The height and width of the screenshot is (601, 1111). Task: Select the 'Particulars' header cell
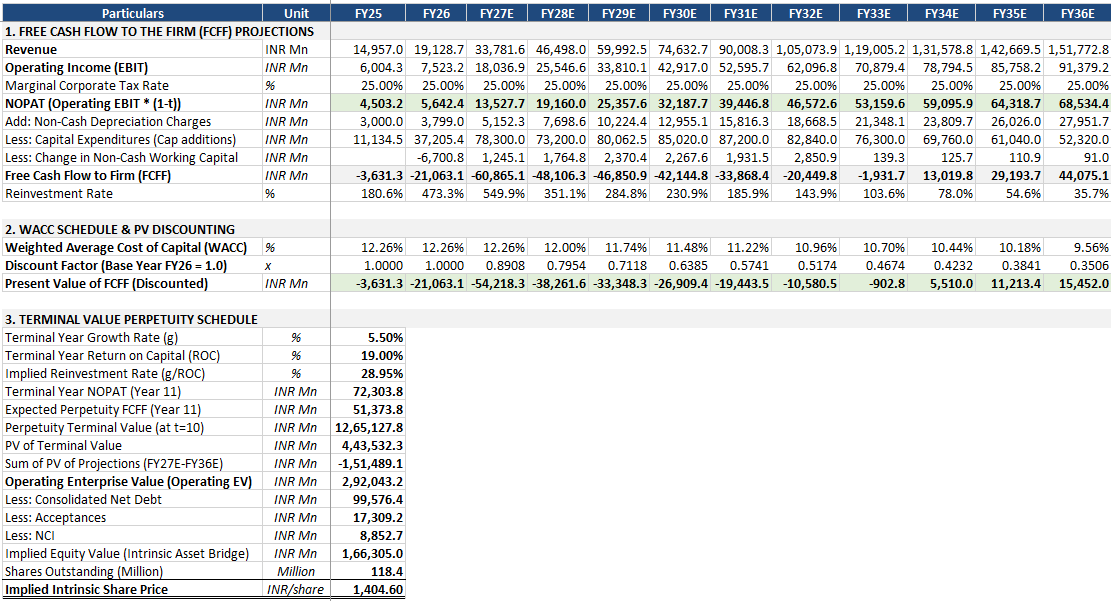132,13
